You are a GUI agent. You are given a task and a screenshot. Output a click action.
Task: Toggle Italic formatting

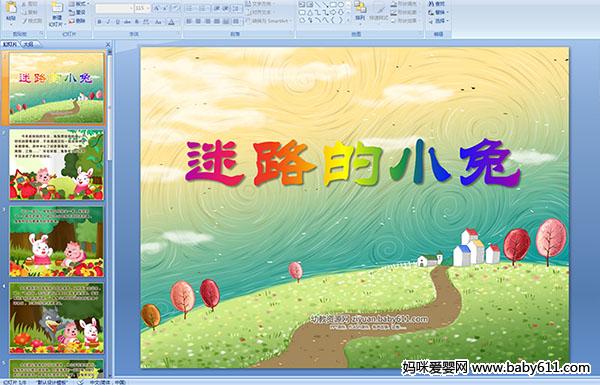pyautogui.click(x=108, y=22)
